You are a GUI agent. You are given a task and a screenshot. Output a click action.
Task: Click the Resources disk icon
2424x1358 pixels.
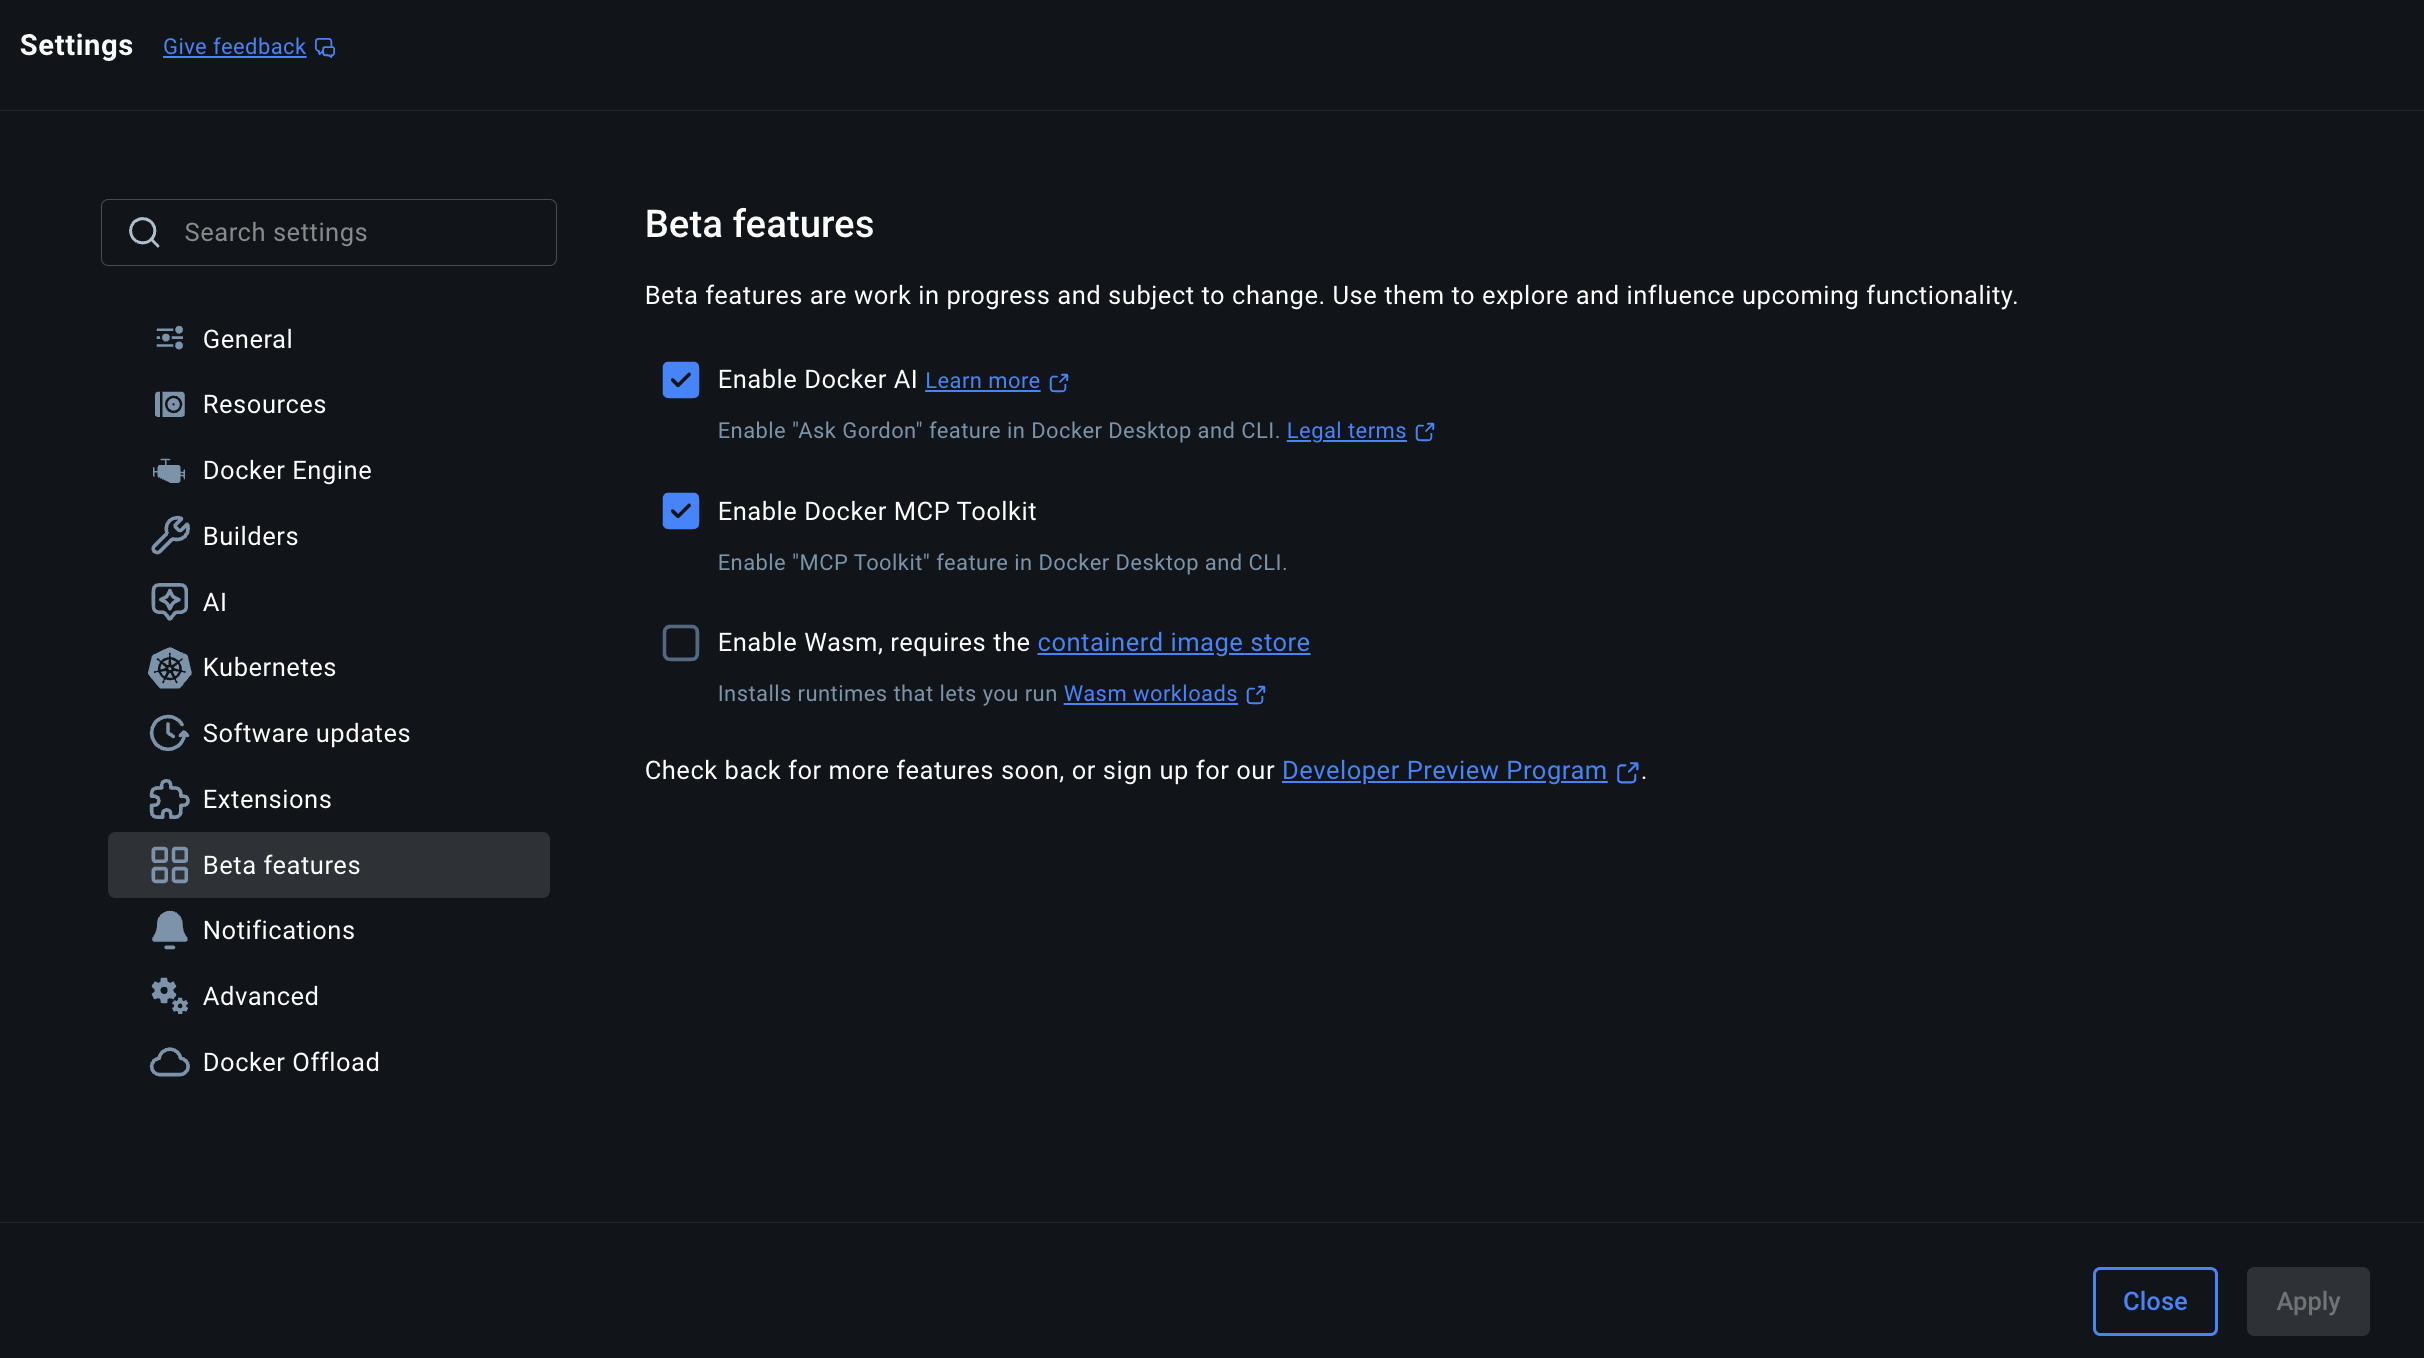point(169,405)
